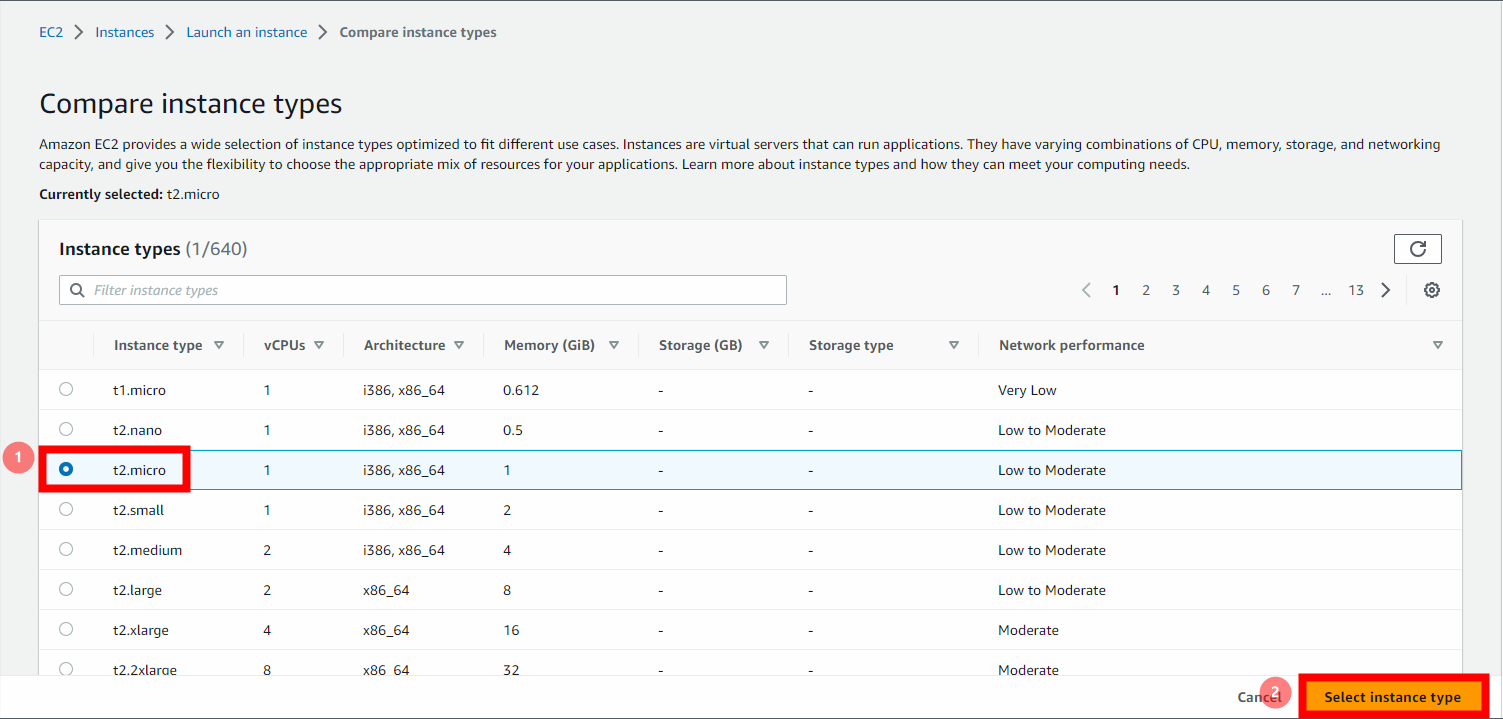Image resolution: width=1503 pixels, height=719 pixels.
Task: Refresh the instance types list
Action: (1417, 248)
